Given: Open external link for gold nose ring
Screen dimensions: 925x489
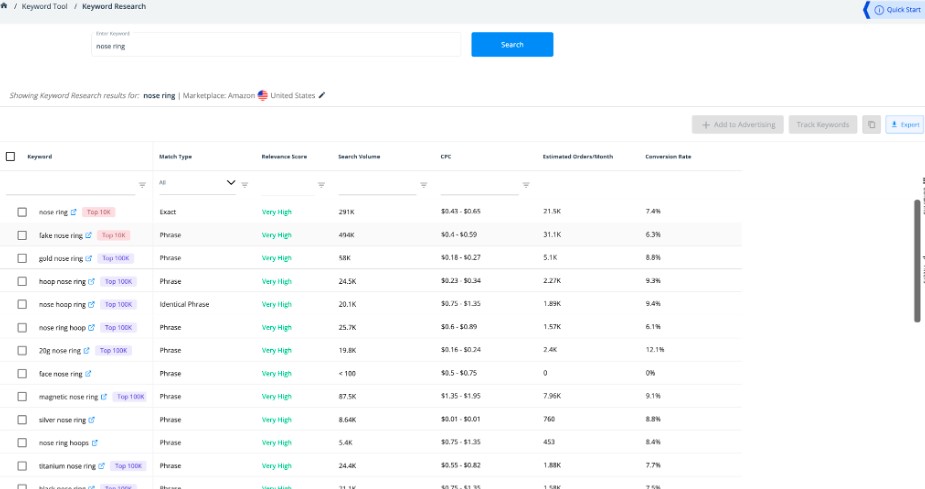Looking at the screenshot, I should tap(88, 258).
